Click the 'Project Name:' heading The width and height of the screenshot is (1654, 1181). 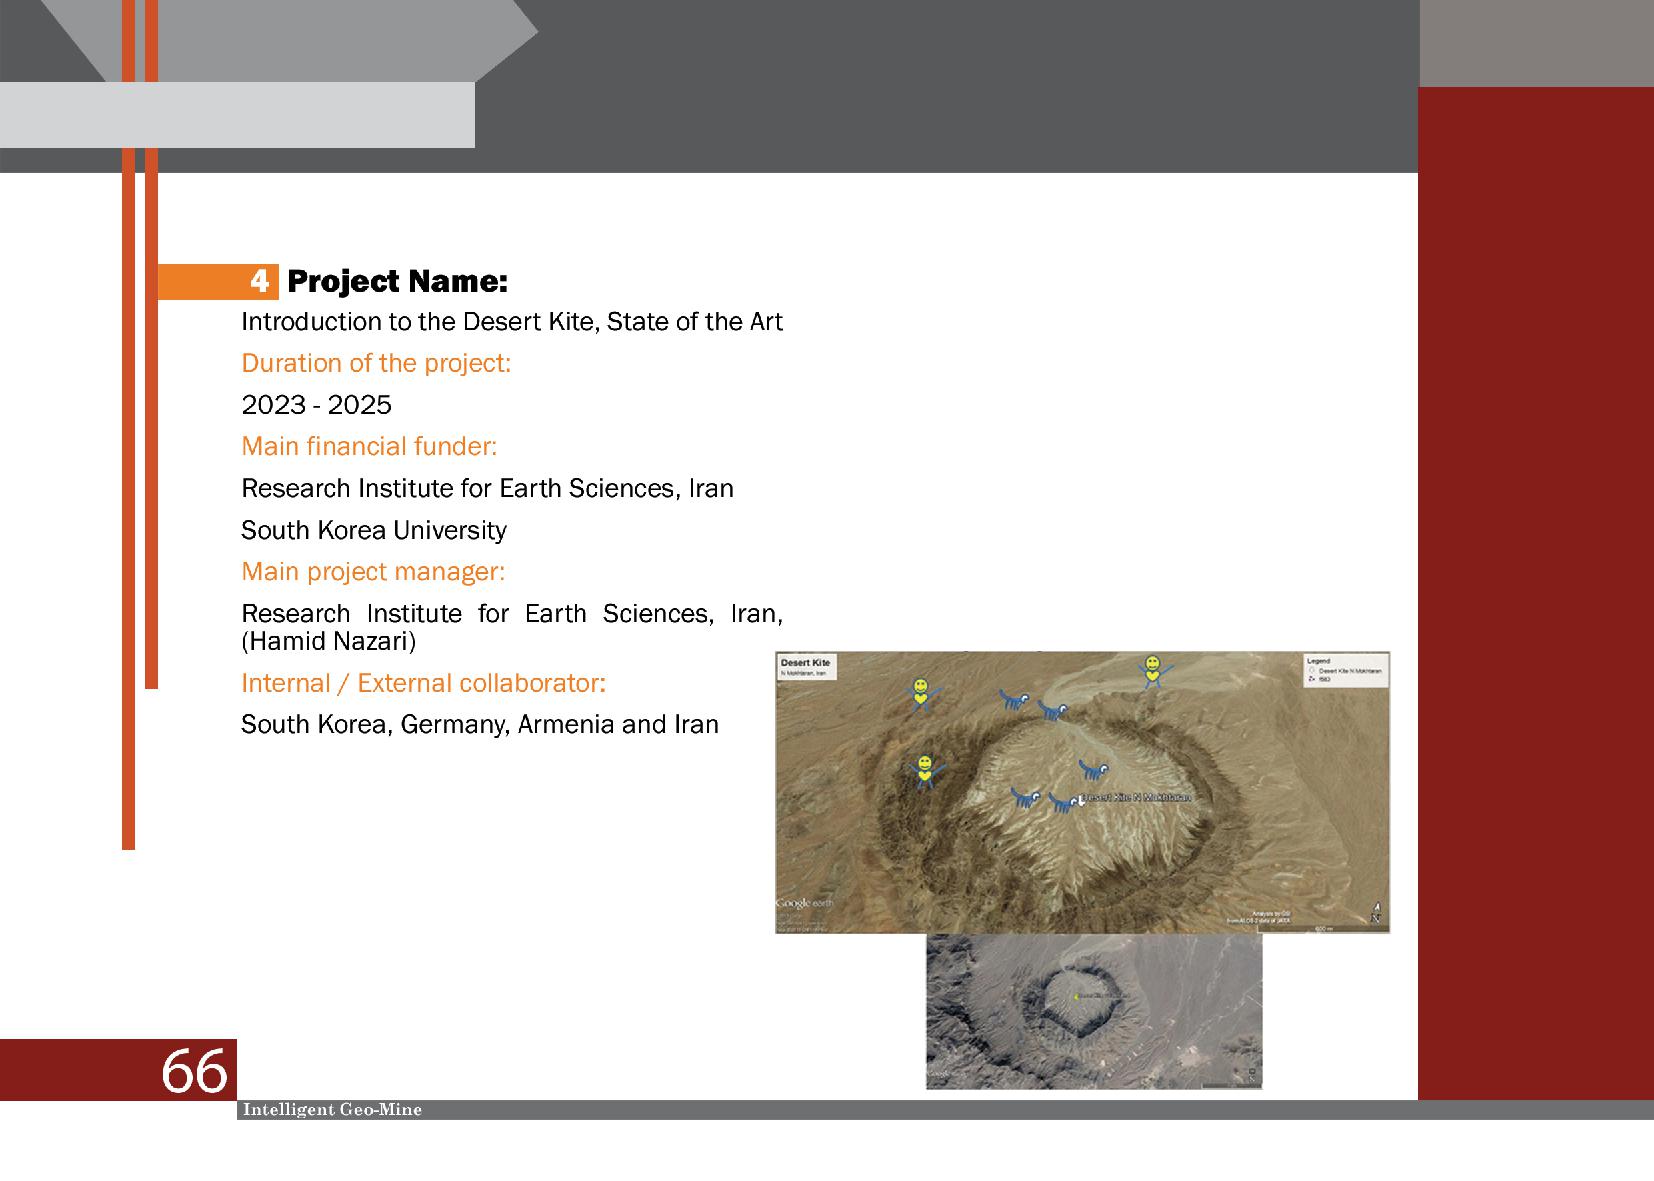[397, 282]
